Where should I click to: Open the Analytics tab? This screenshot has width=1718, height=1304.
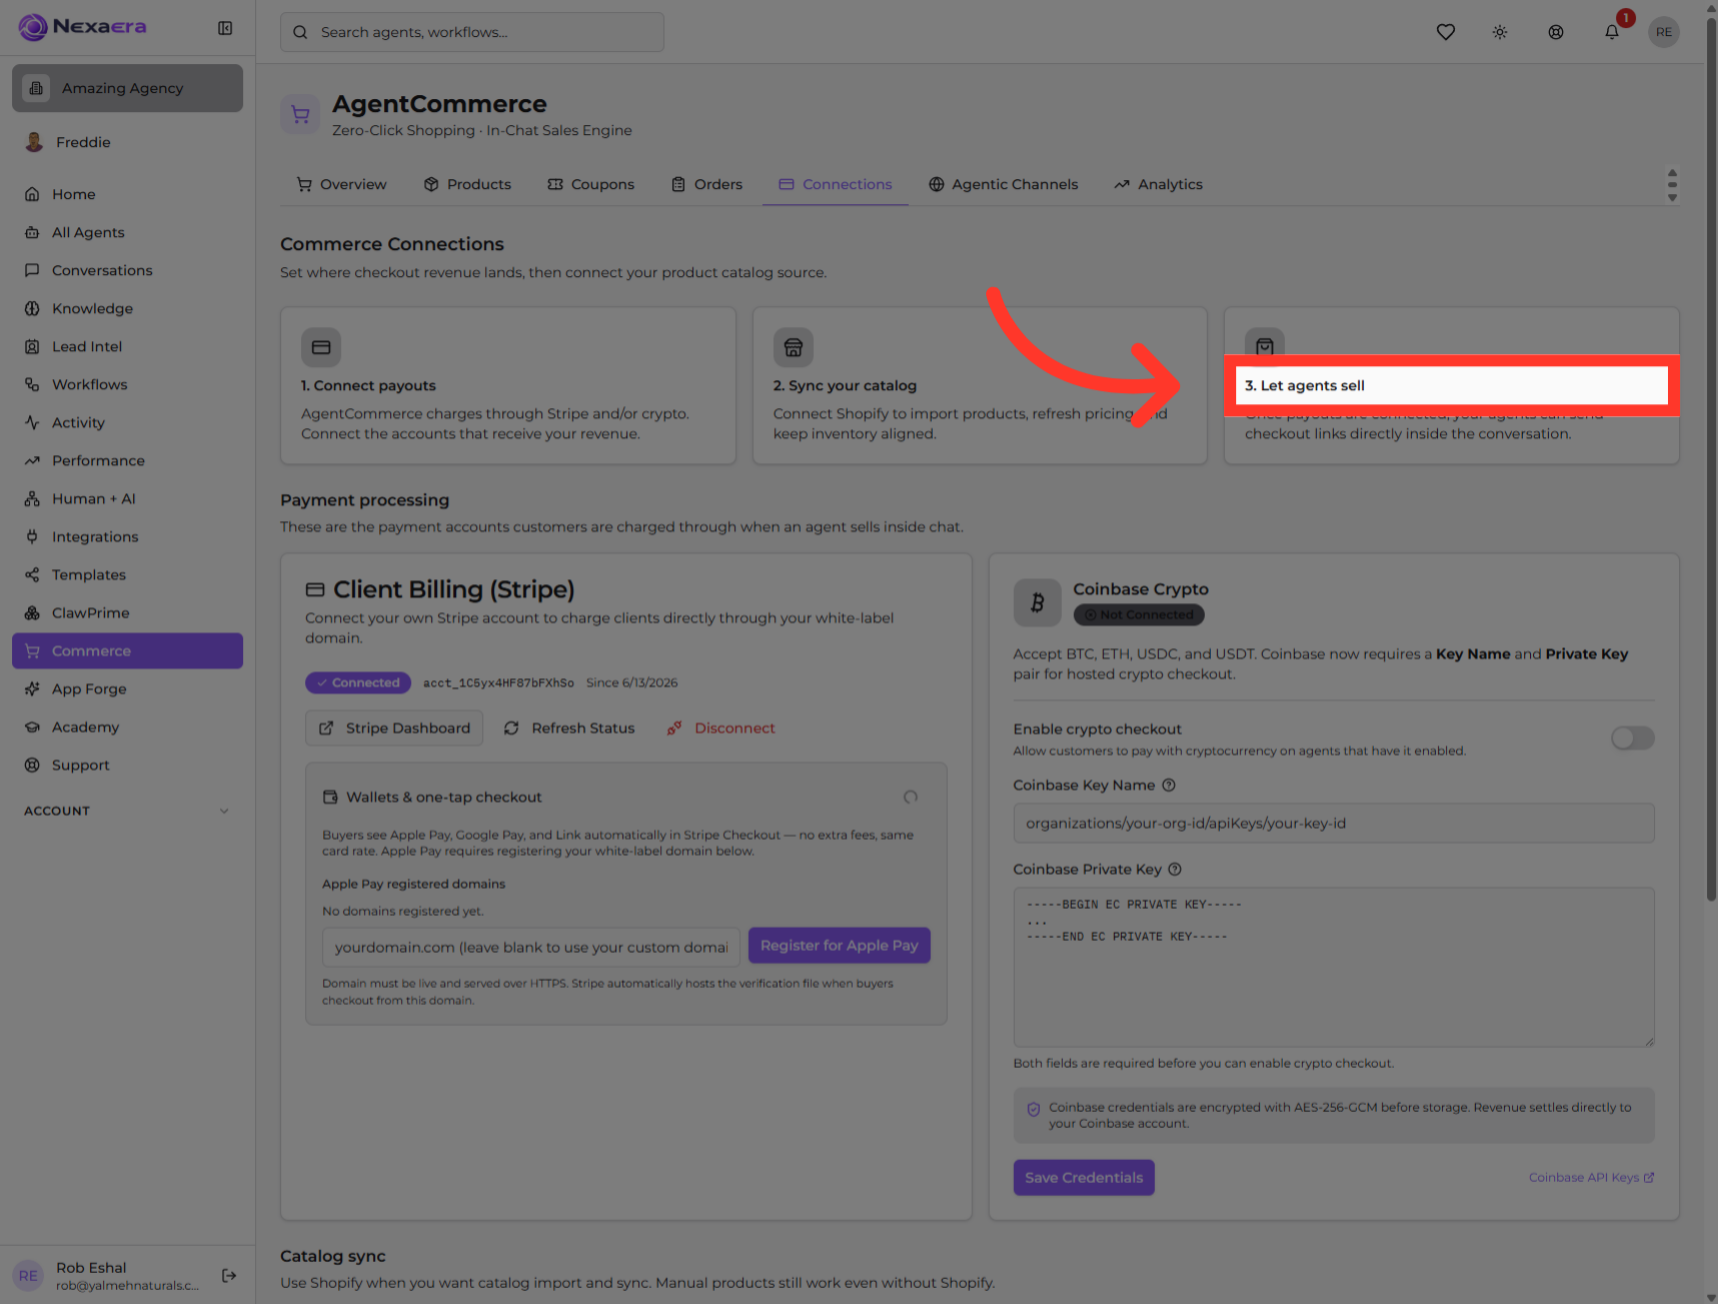pyautogui.click(x=1158, y=184)
